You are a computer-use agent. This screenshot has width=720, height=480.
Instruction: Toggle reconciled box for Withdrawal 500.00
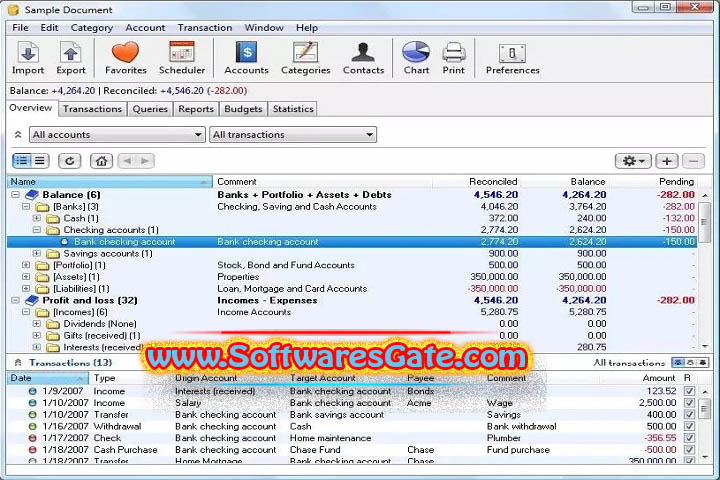pyautogui.click(x=689, y=426)
